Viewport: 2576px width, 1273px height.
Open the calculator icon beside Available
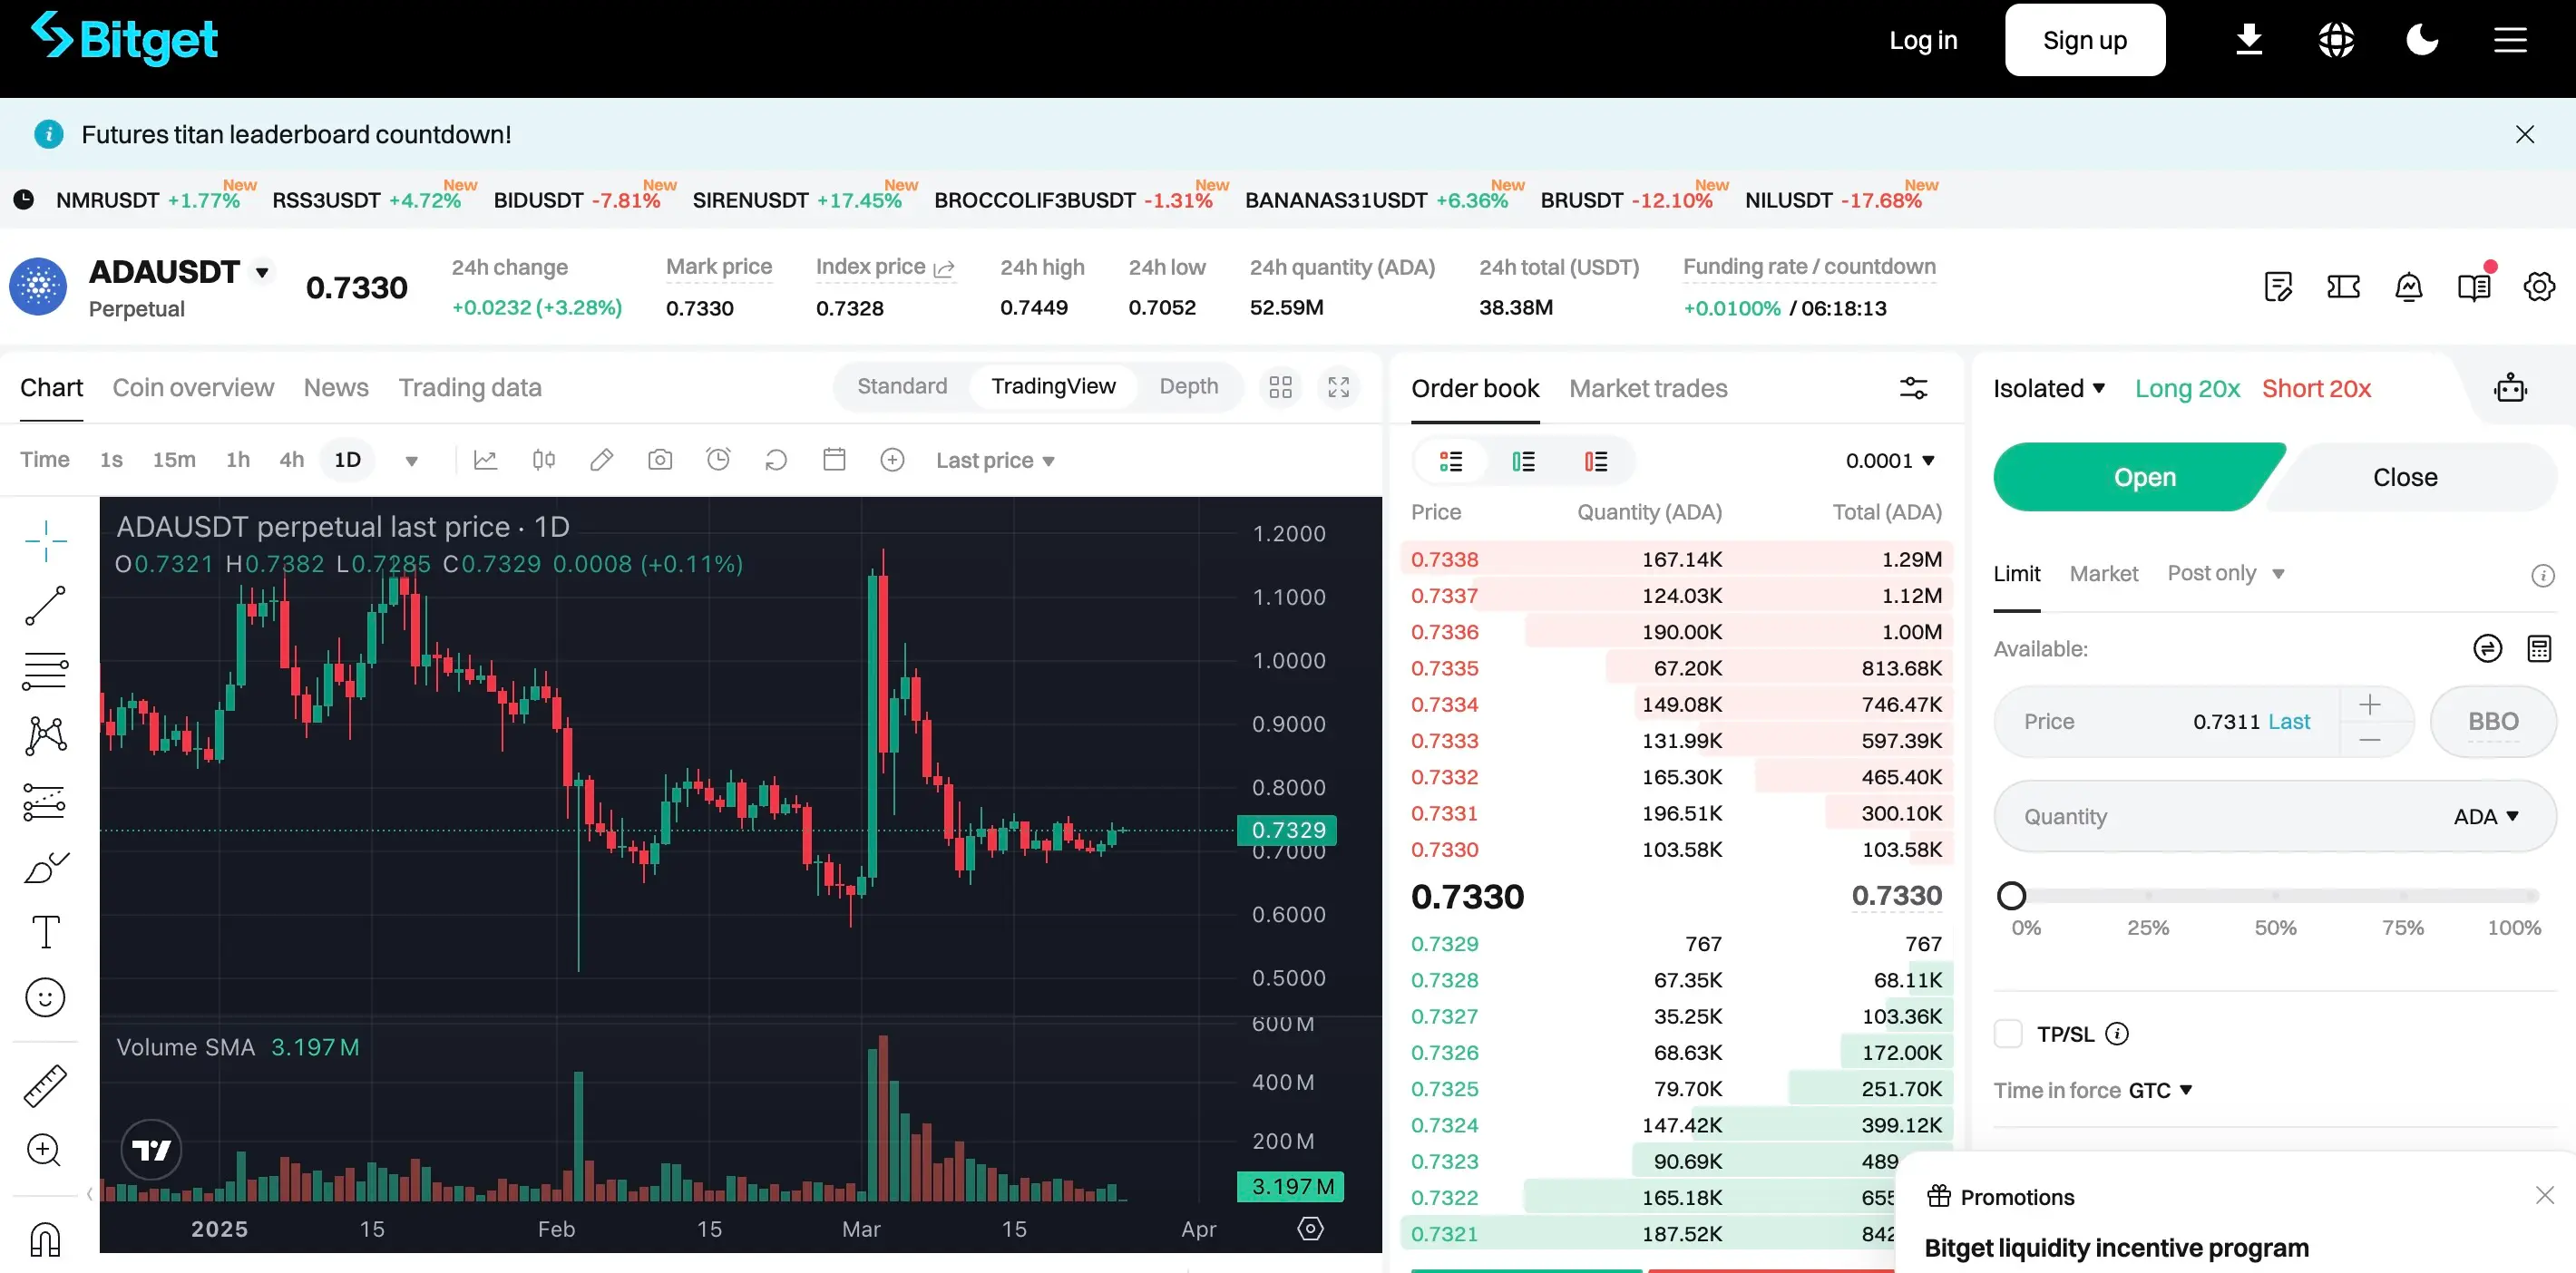tap(2539, 649)
